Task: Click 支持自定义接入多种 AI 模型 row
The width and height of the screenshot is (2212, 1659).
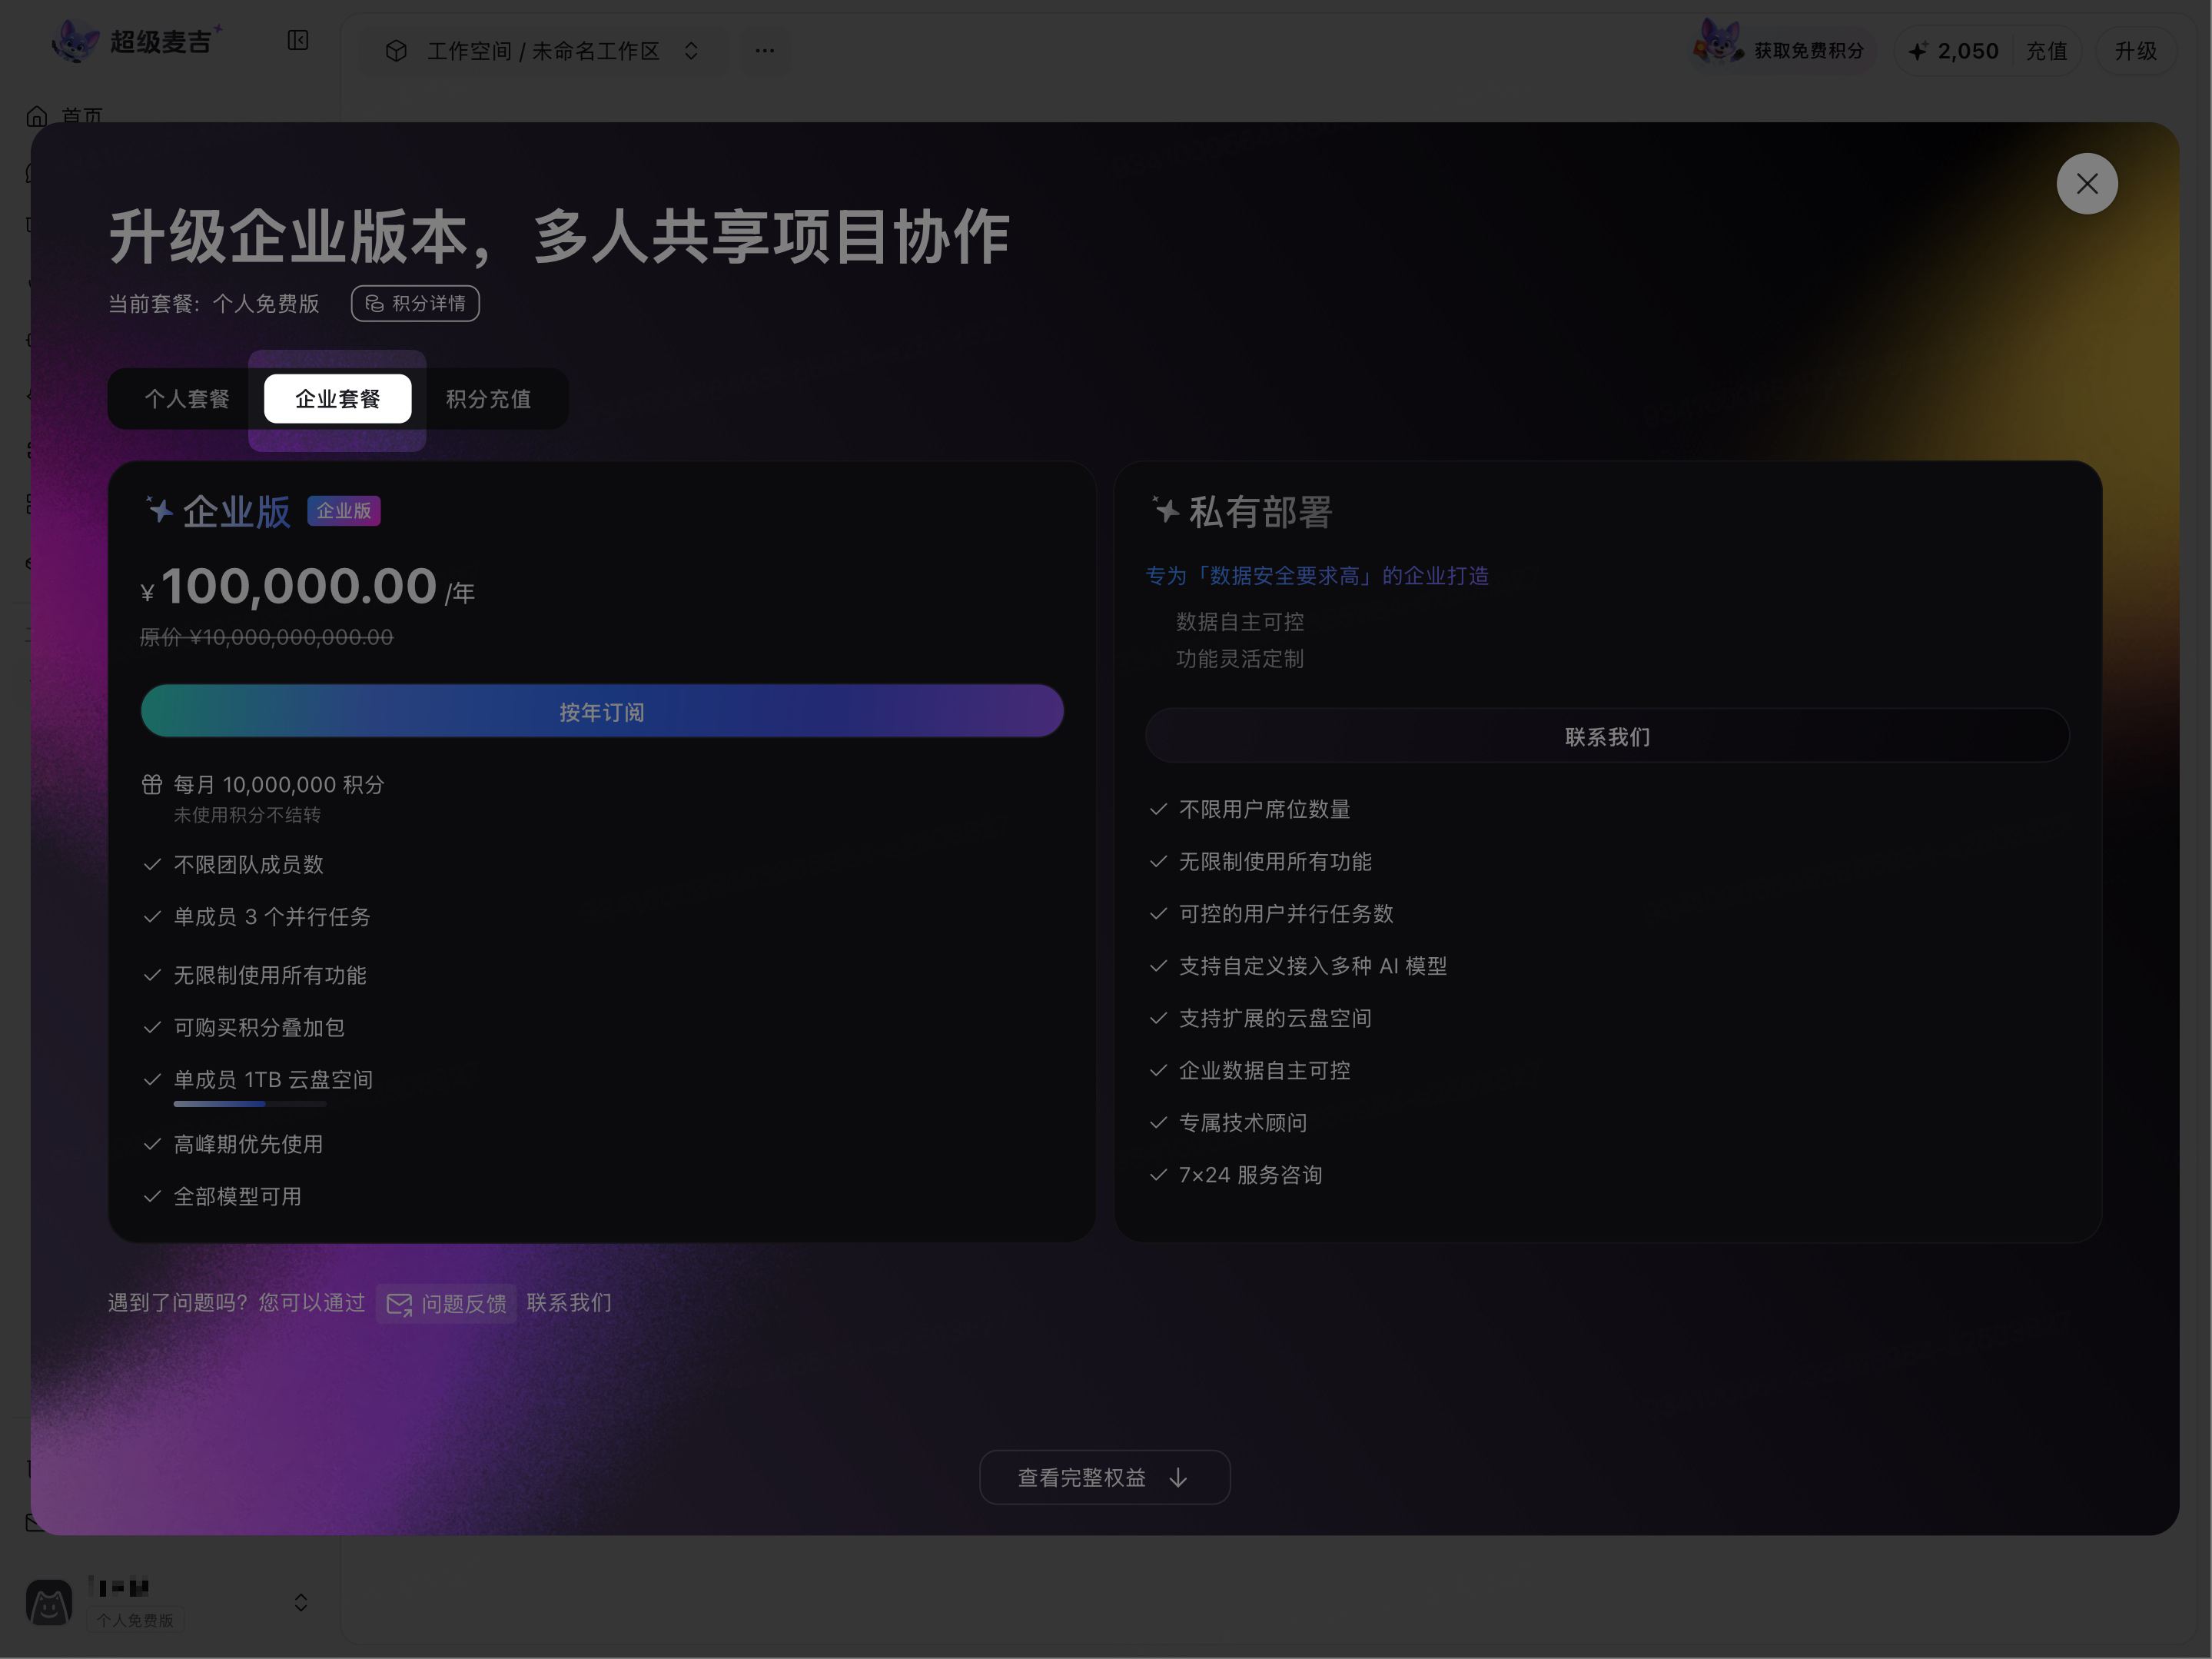Action: [1297, 966]
